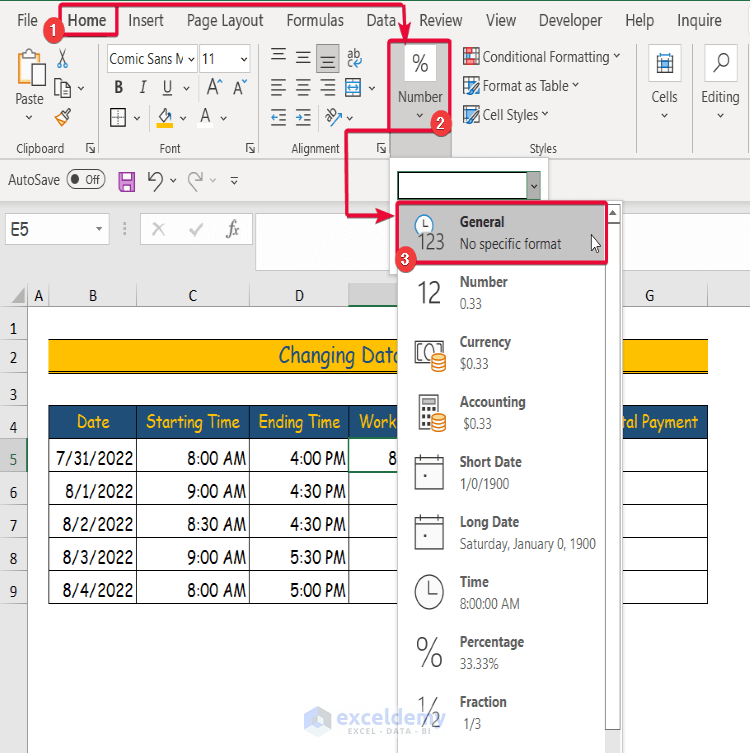The height and width of the screenshot is (753, 750).
Task: Align text left
Action: [278, 87]
